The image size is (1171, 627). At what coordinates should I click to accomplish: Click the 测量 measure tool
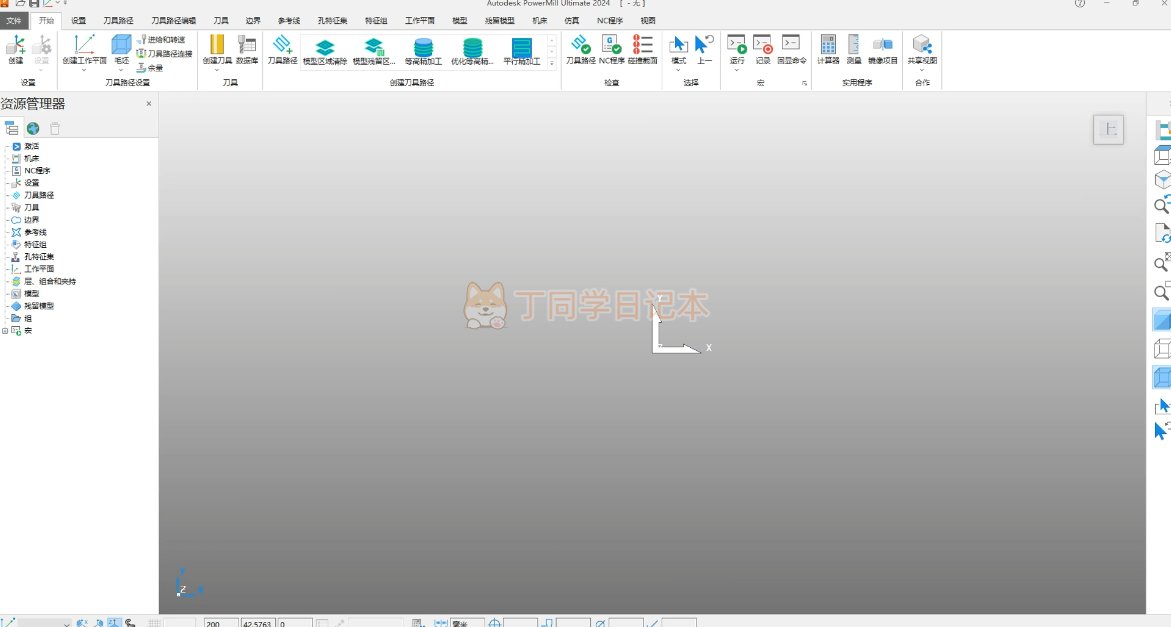[854, 49]
